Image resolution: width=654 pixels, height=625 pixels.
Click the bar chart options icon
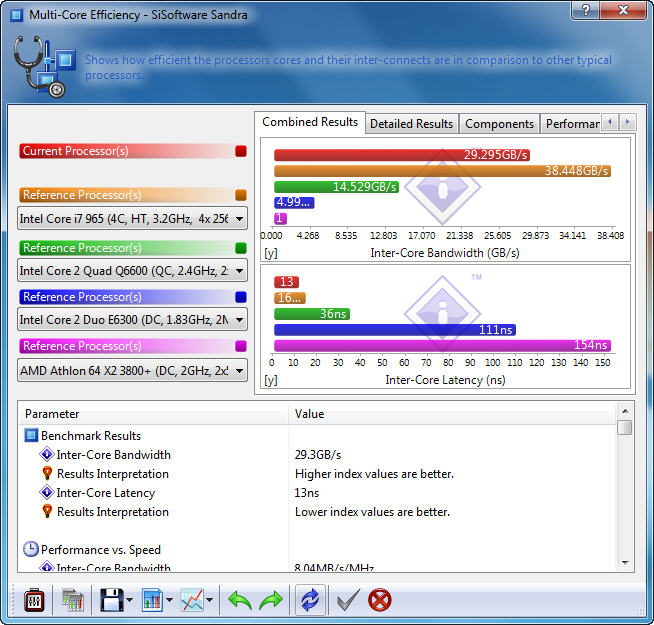coord(153,600)
